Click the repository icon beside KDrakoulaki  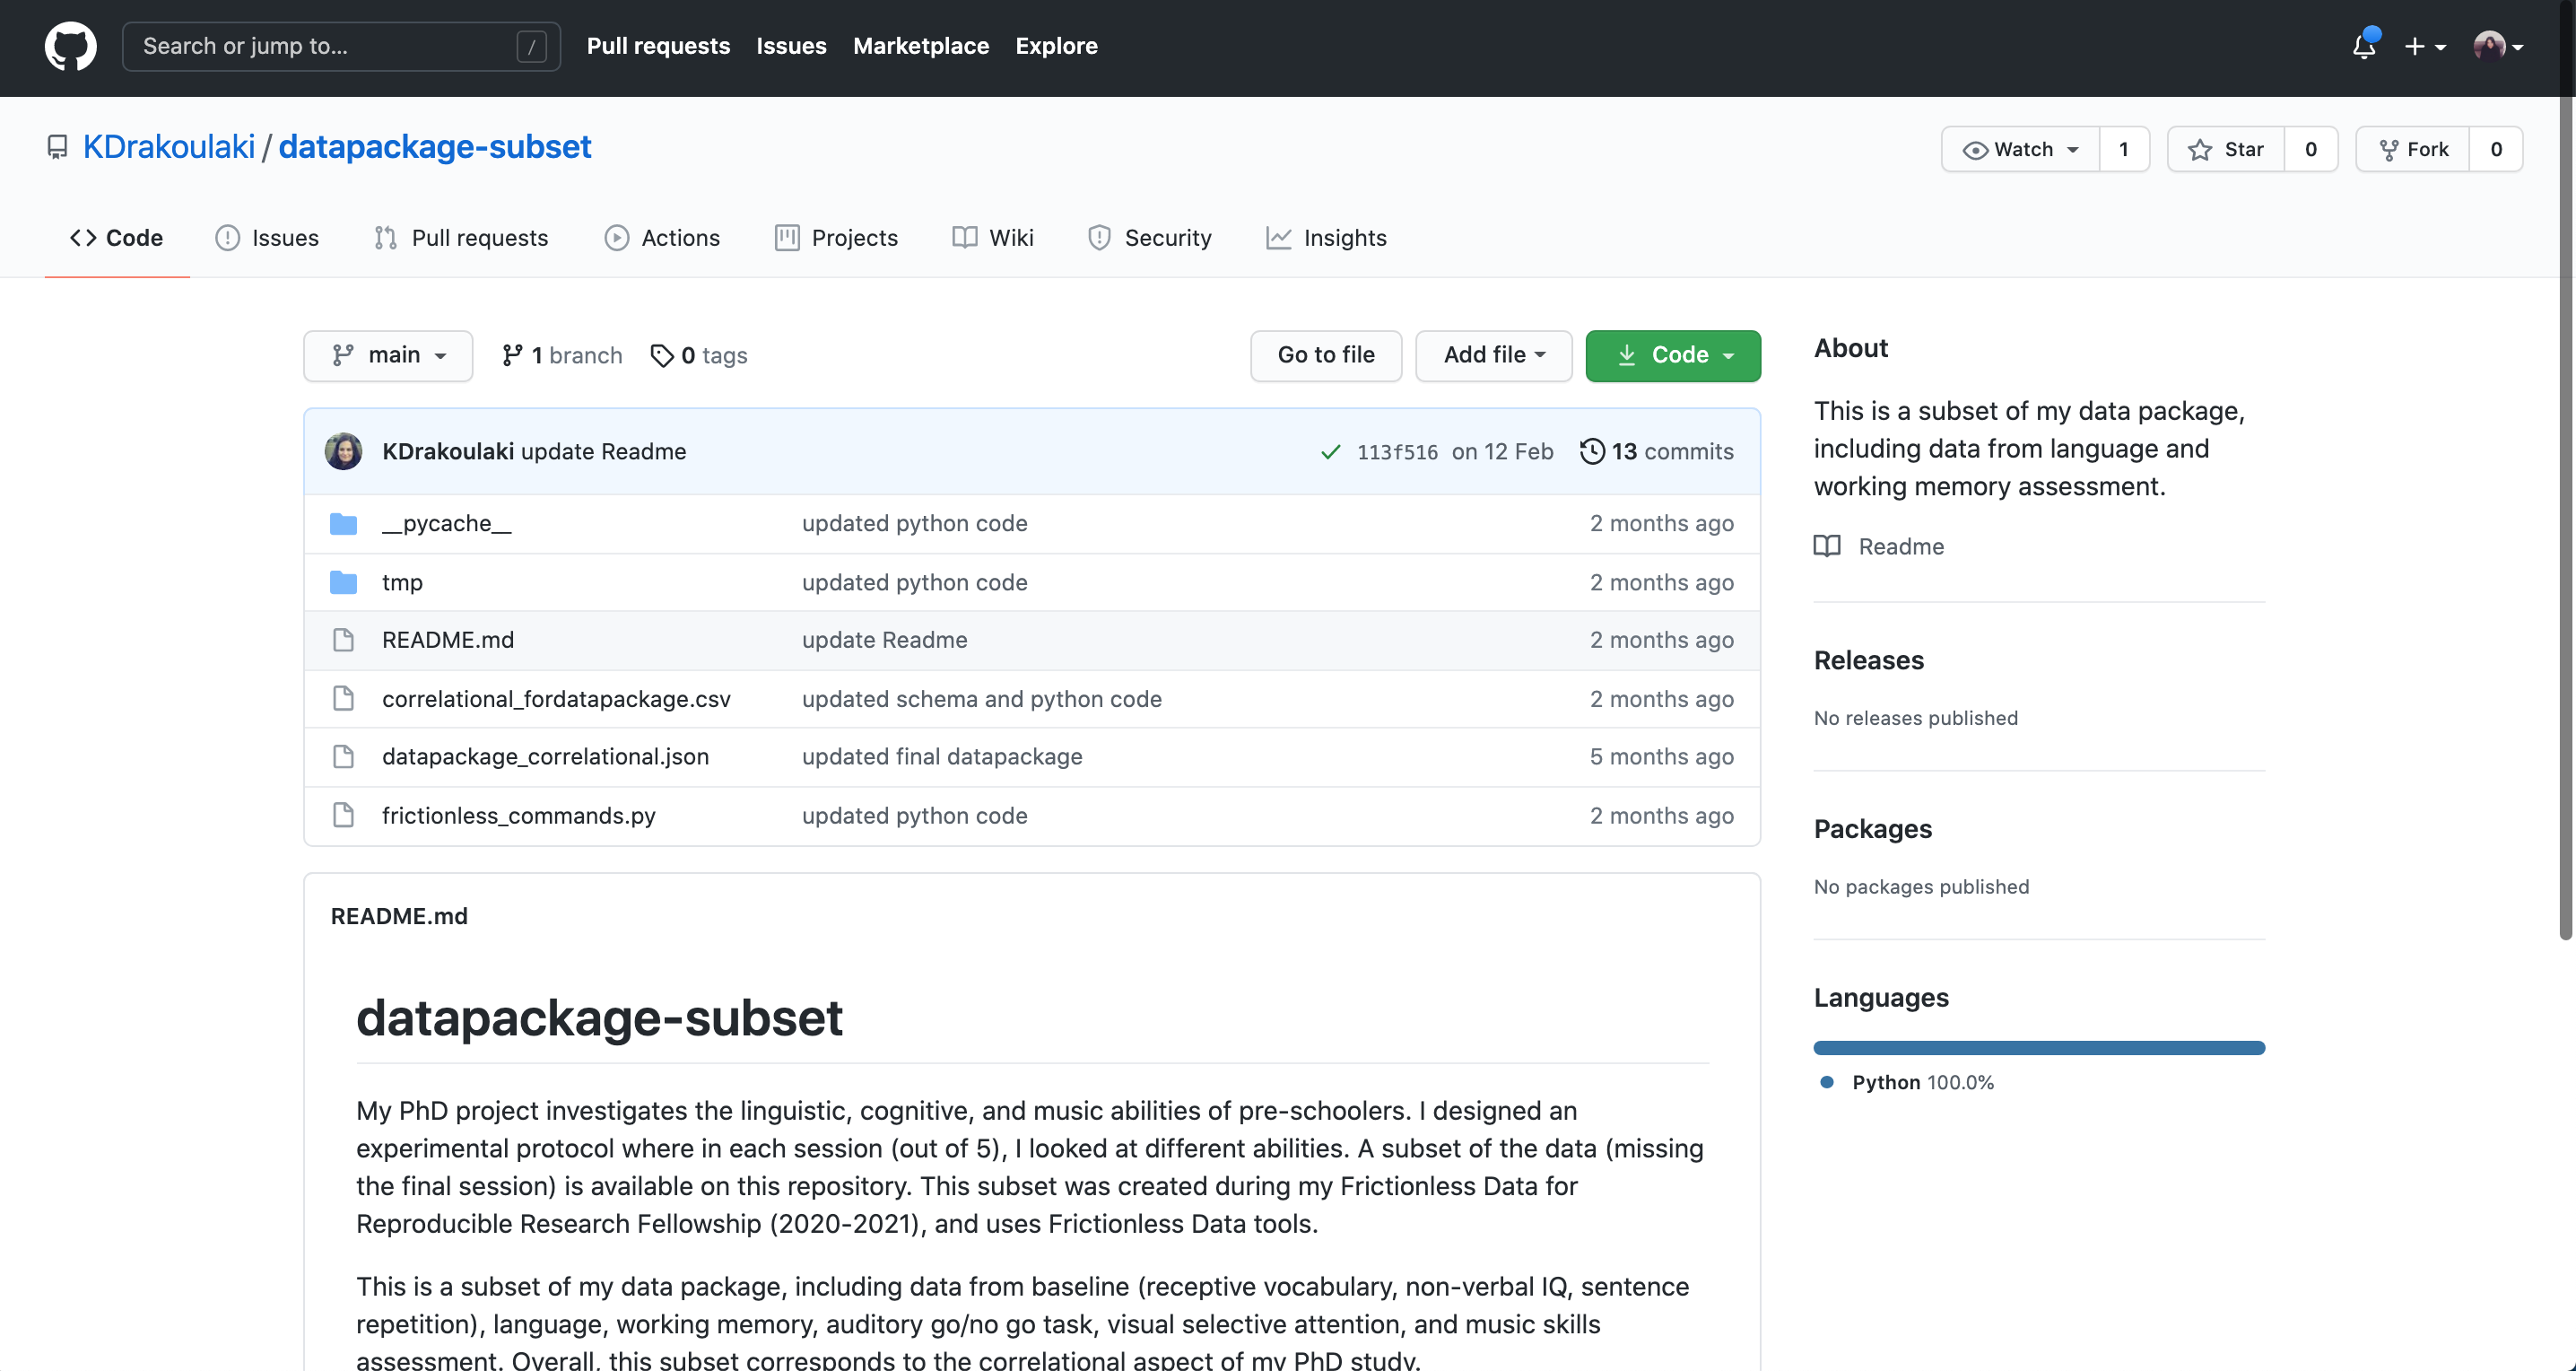57,147
